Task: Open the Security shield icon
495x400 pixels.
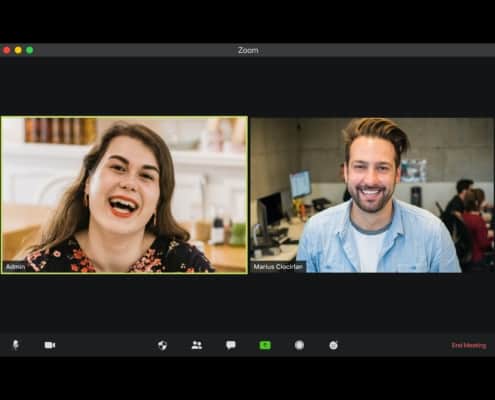Action: 162,345
